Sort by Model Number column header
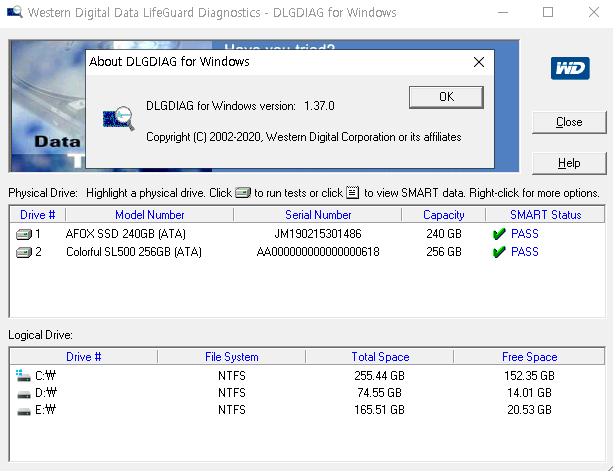Image resolution: width=613 pixels, height=471 pixels. pyautogui.click(x=149, y=215)
